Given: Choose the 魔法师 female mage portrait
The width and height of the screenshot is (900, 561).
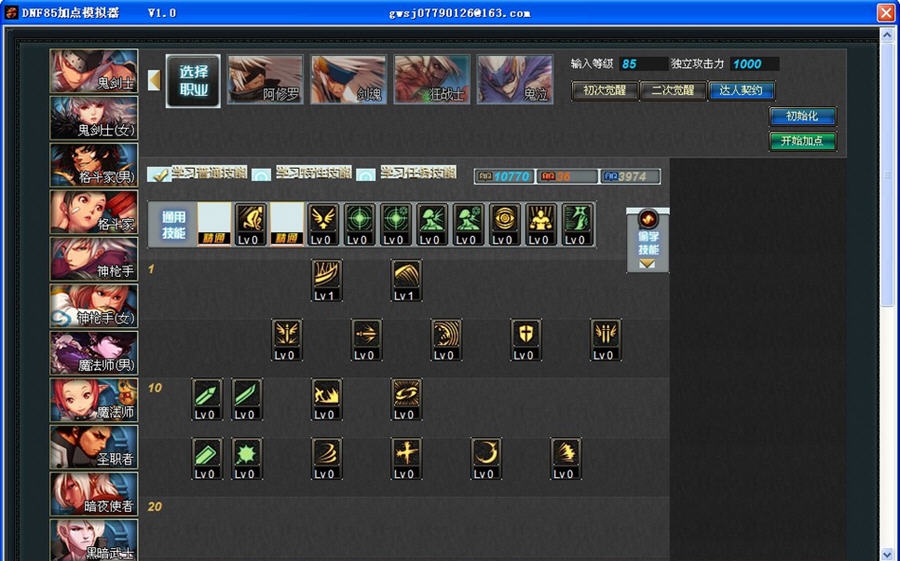Looking at the screenshot, I should click(x=94, y=401).
